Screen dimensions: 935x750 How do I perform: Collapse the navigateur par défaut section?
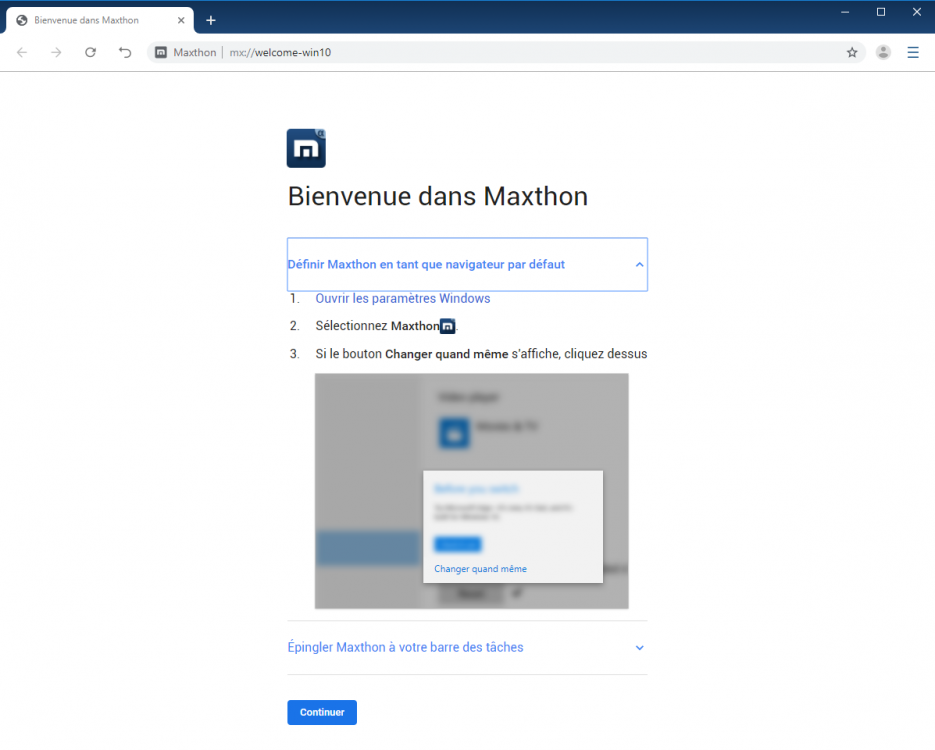click(x=639, y=264)
